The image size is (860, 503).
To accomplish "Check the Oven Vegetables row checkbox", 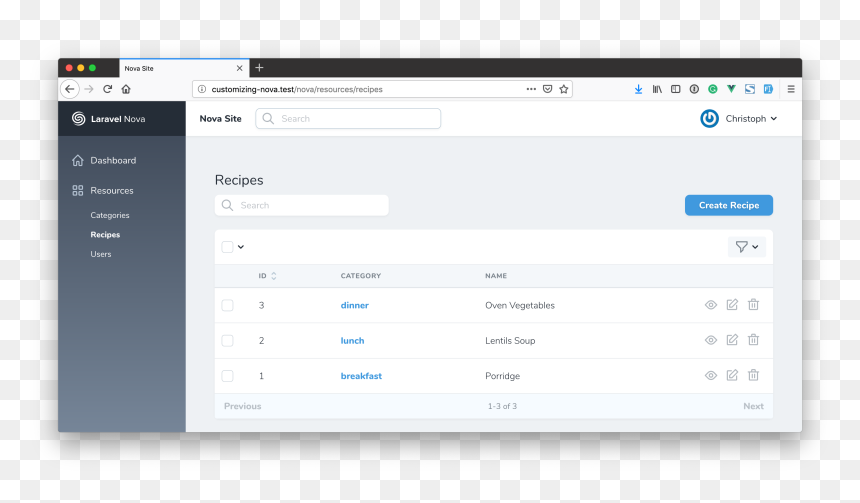I will click(227, 305).
